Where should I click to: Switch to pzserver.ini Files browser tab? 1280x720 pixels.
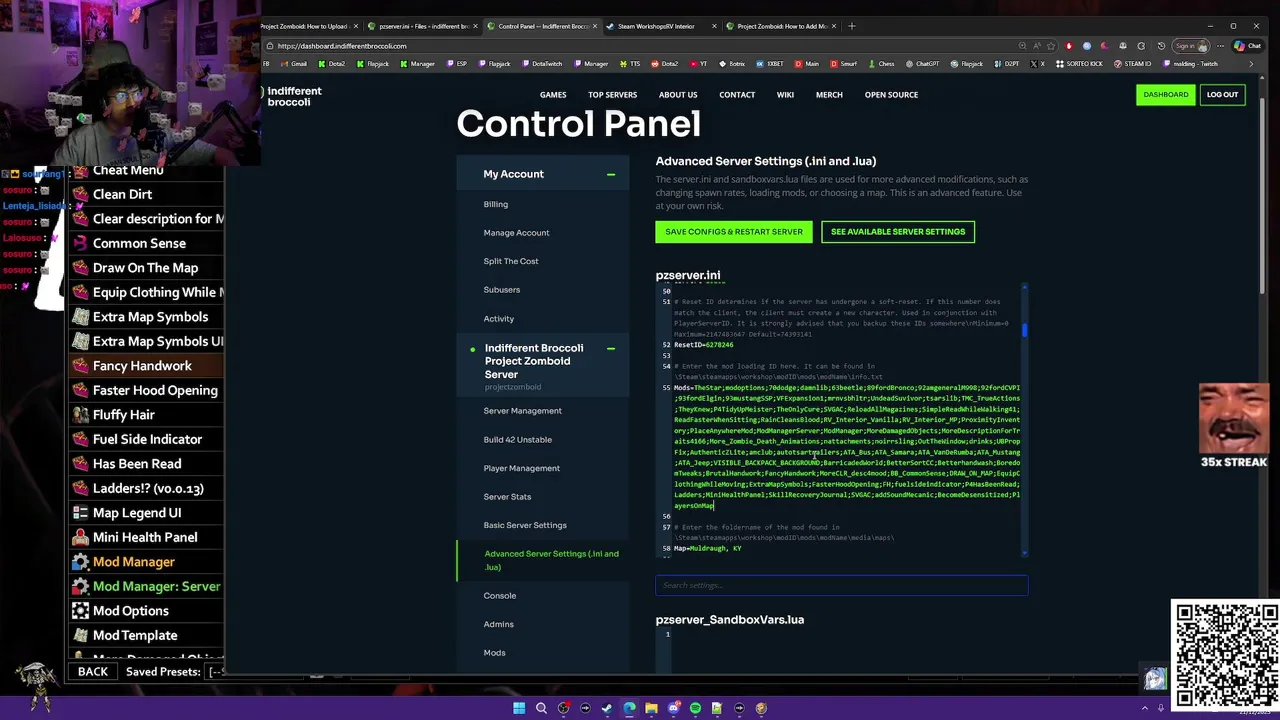424,26
